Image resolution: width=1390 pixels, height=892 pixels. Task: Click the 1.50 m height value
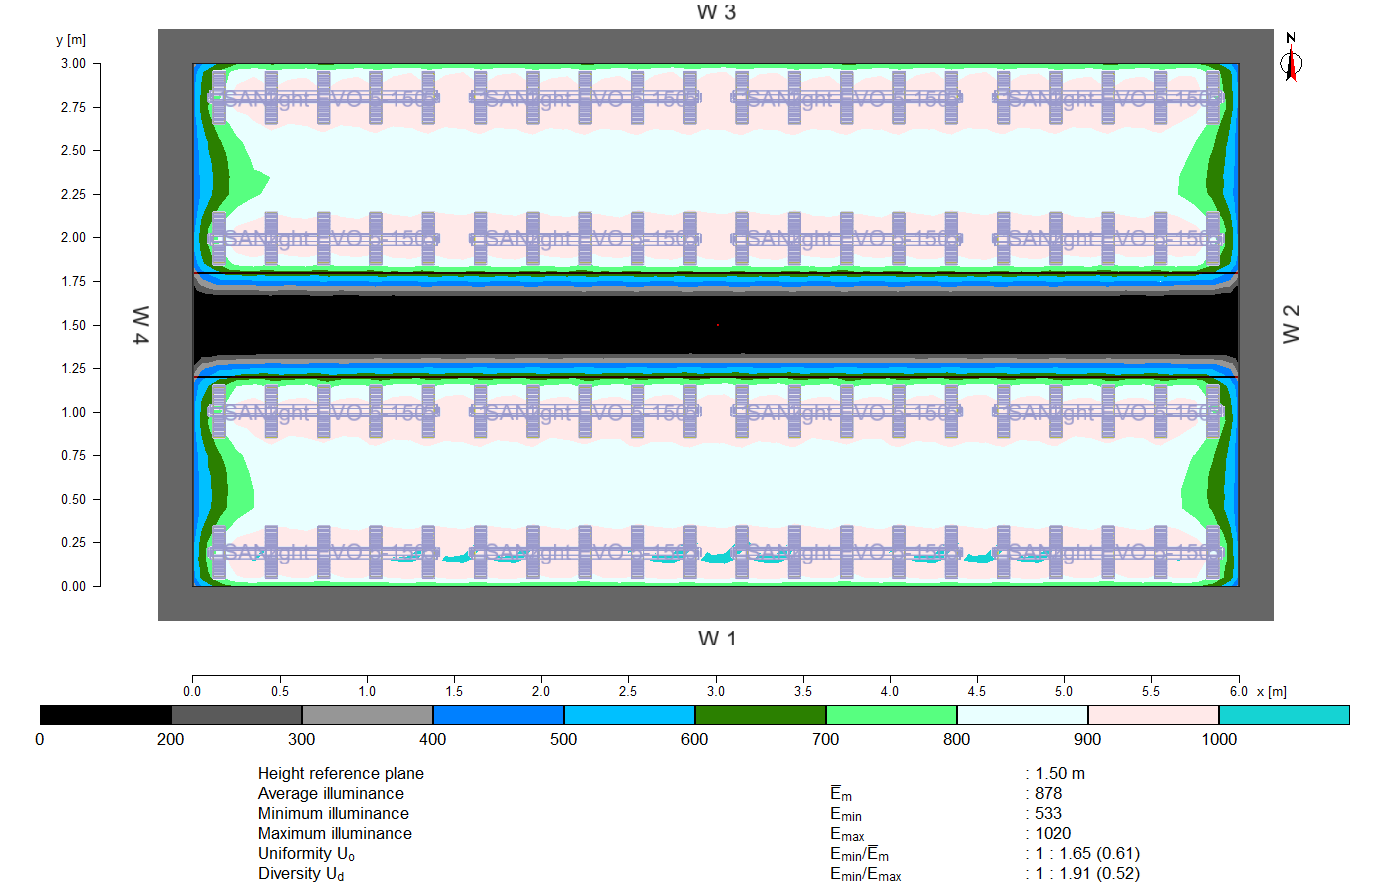(1060, 773)
